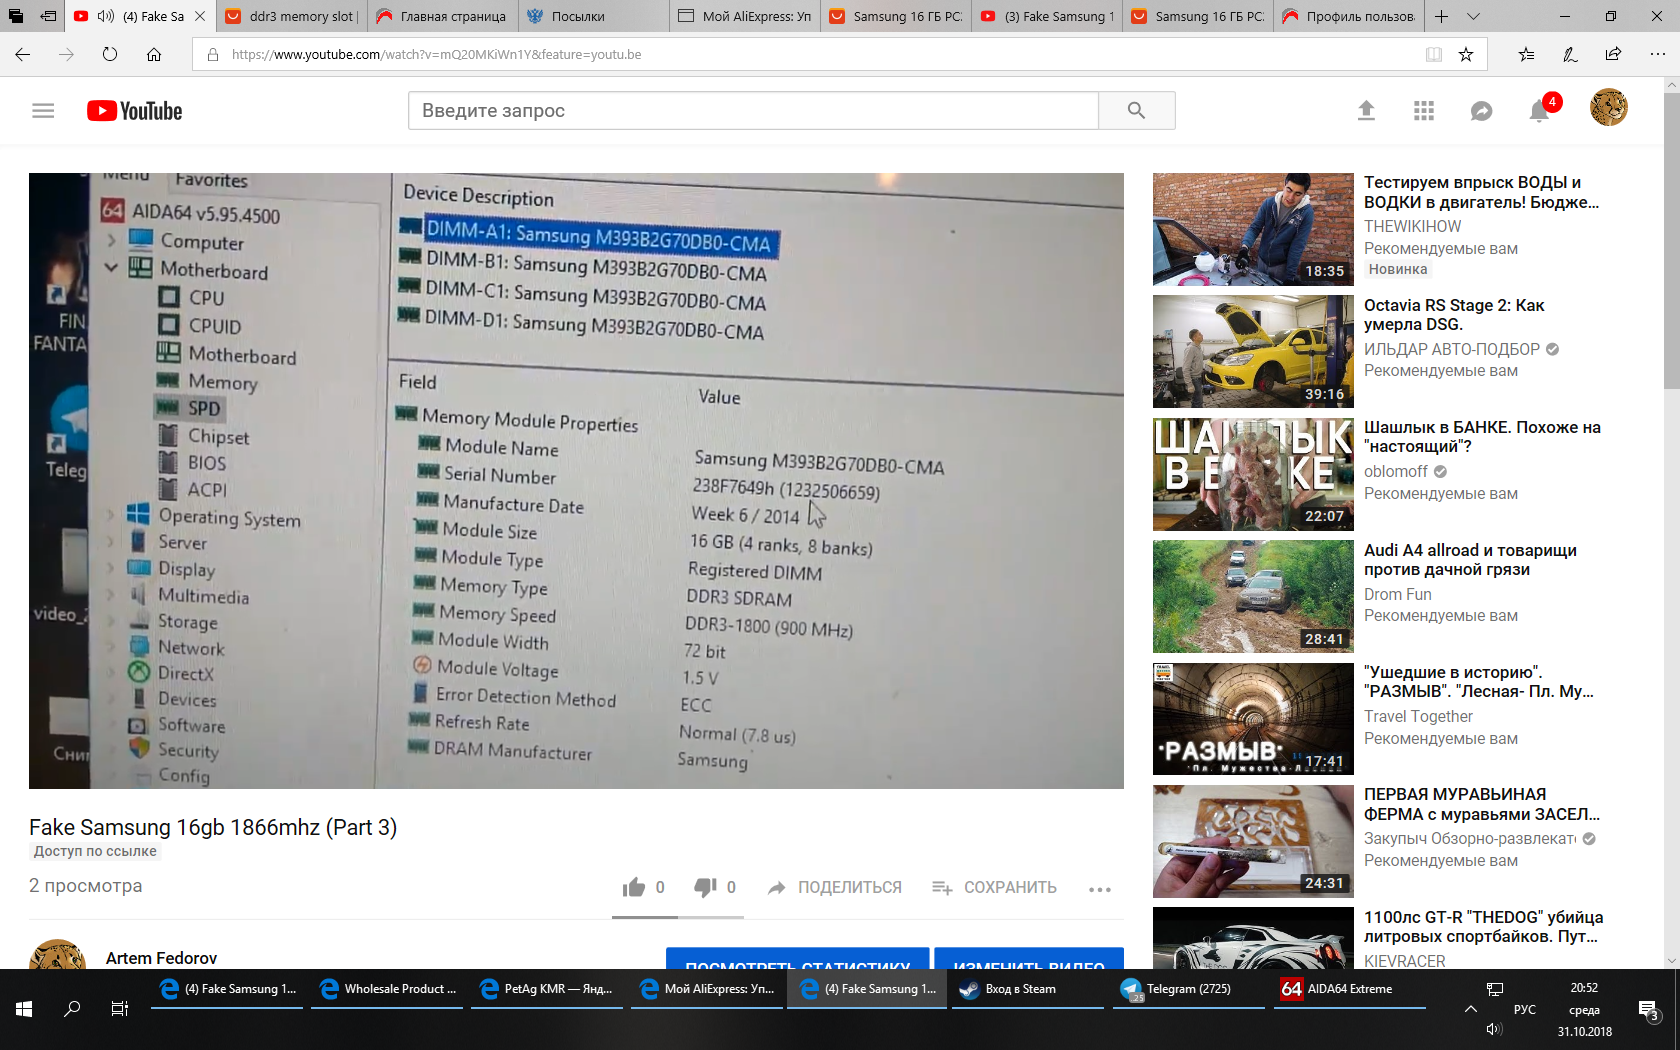The width and height of the screenshot is (1680, 1050).
Task: Switch to the (3) Fake Samsung tab
Action: (1047, 16)
